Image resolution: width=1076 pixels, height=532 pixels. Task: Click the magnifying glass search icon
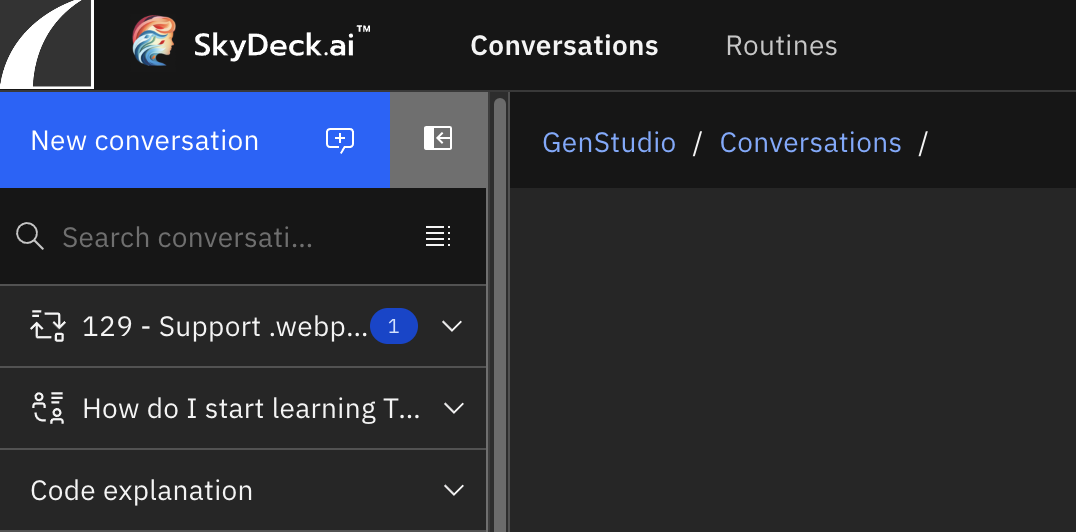[x=31, y=237]
